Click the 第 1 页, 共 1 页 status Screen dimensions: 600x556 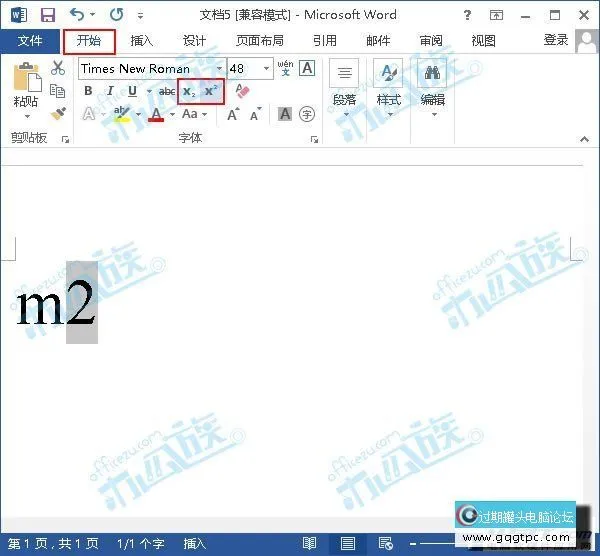(53, 544)
